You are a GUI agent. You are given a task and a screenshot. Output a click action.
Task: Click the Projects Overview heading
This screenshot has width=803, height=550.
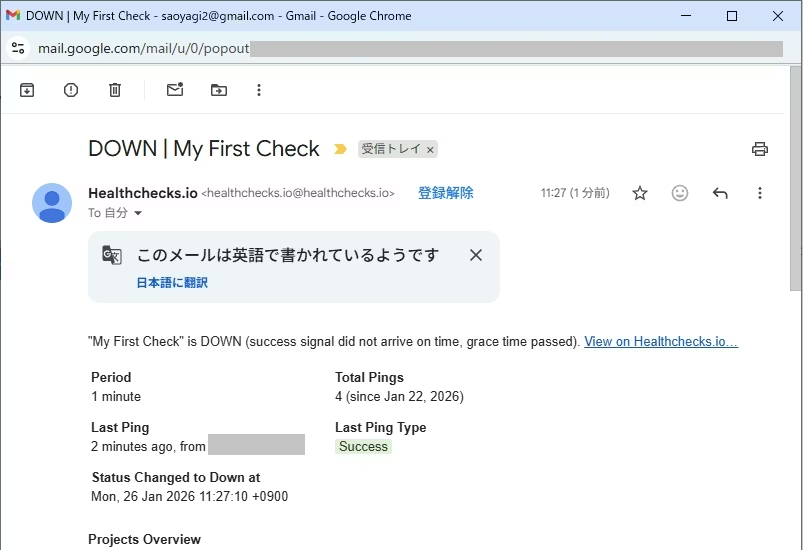[144, 539]
